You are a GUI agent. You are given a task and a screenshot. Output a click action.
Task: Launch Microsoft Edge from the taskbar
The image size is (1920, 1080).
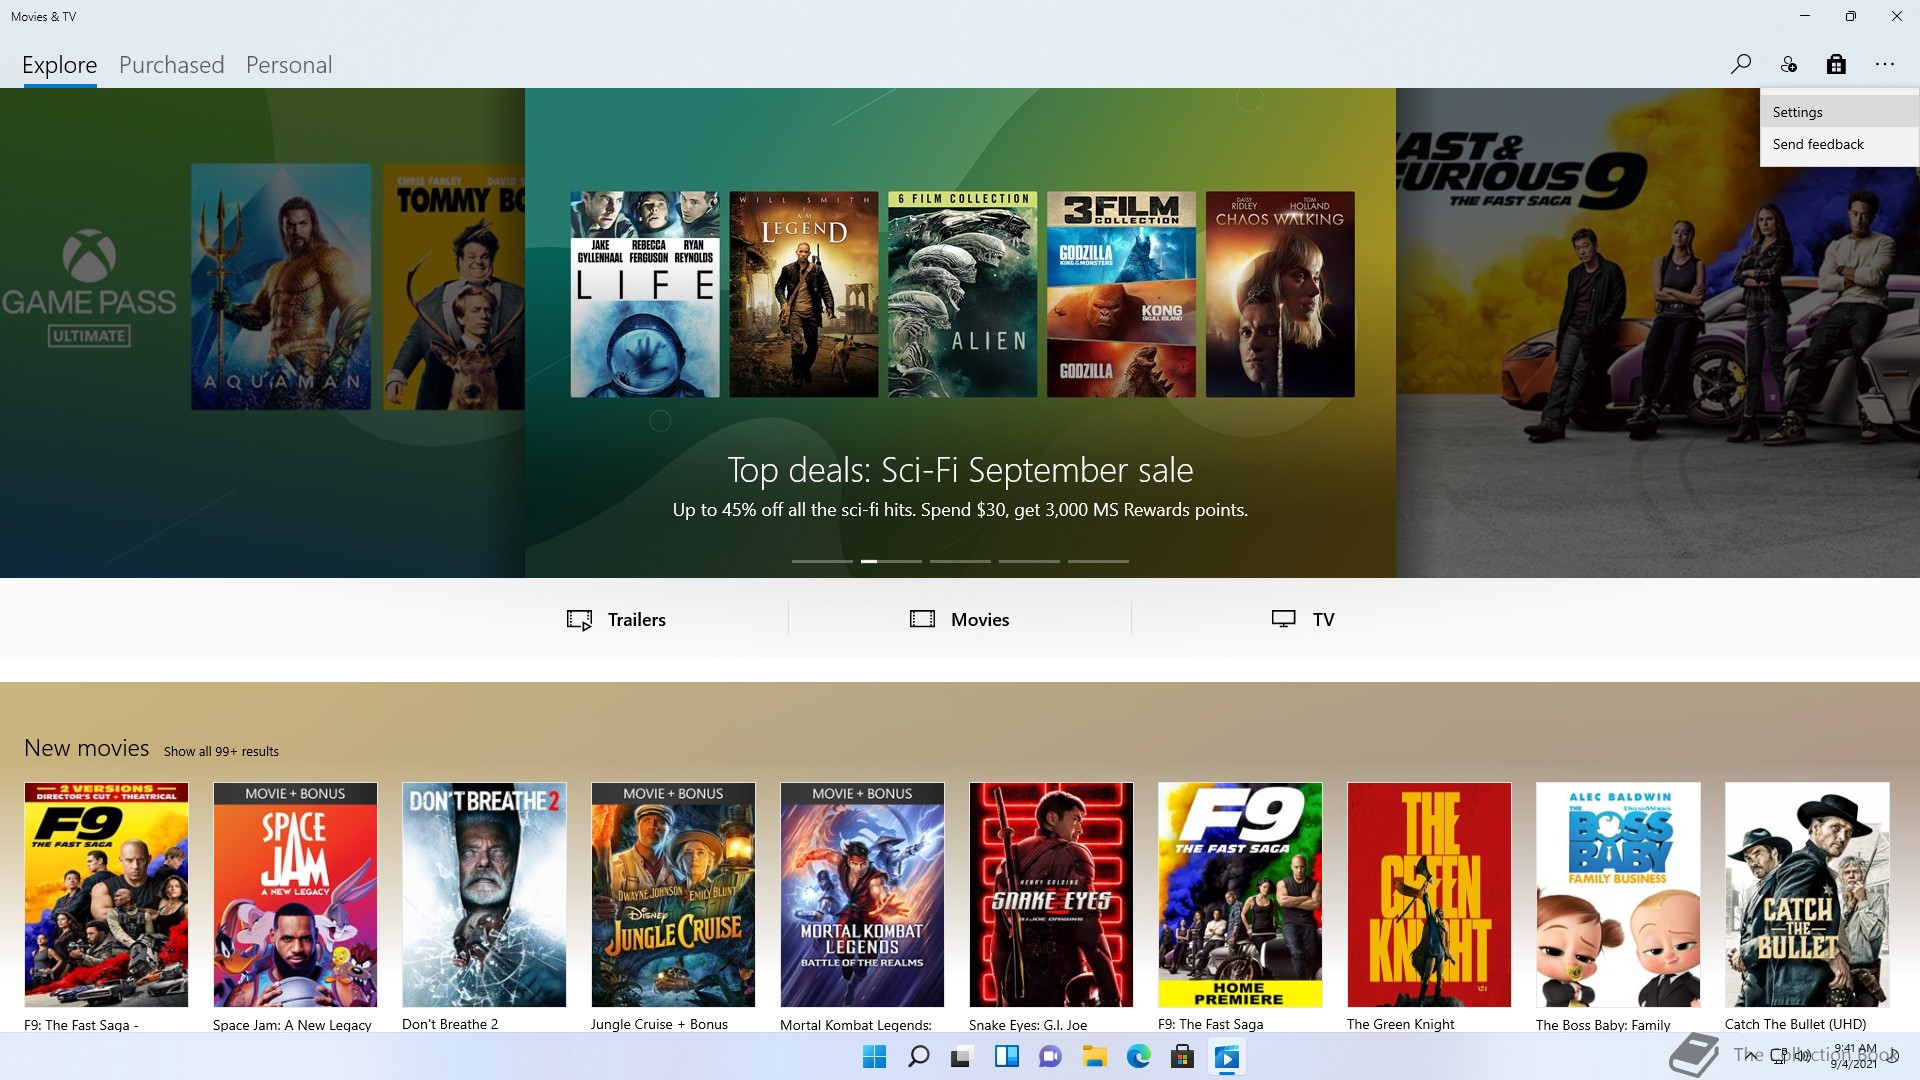pyautogui.click(x=1138, y=1057)
